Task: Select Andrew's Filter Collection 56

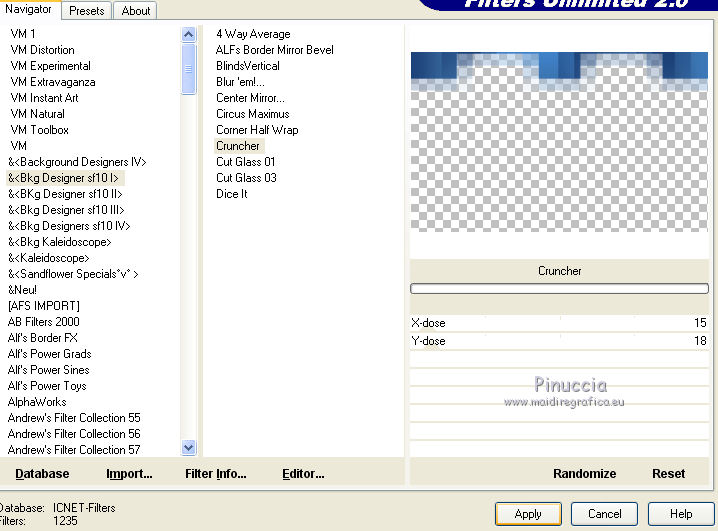Action: tap(74, 434)
